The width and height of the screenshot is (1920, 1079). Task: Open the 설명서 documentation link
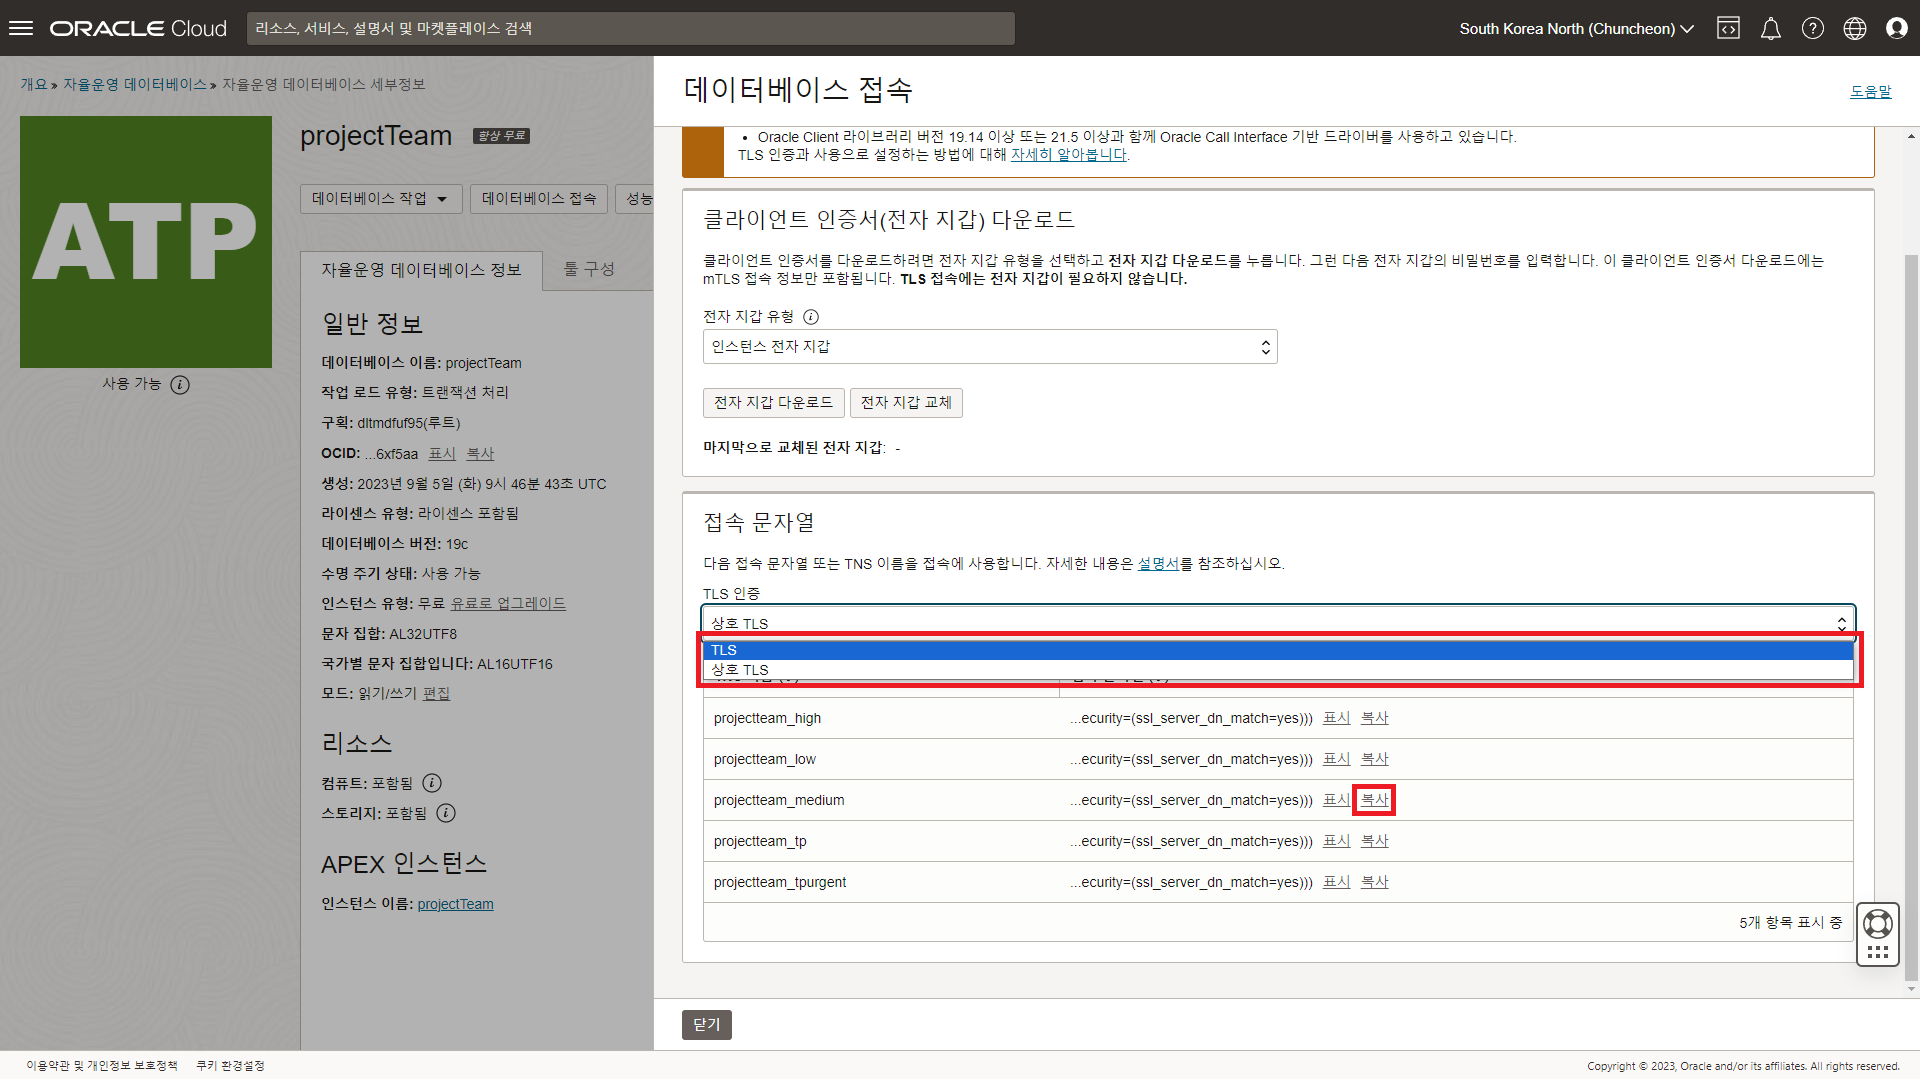point(1159,564)
